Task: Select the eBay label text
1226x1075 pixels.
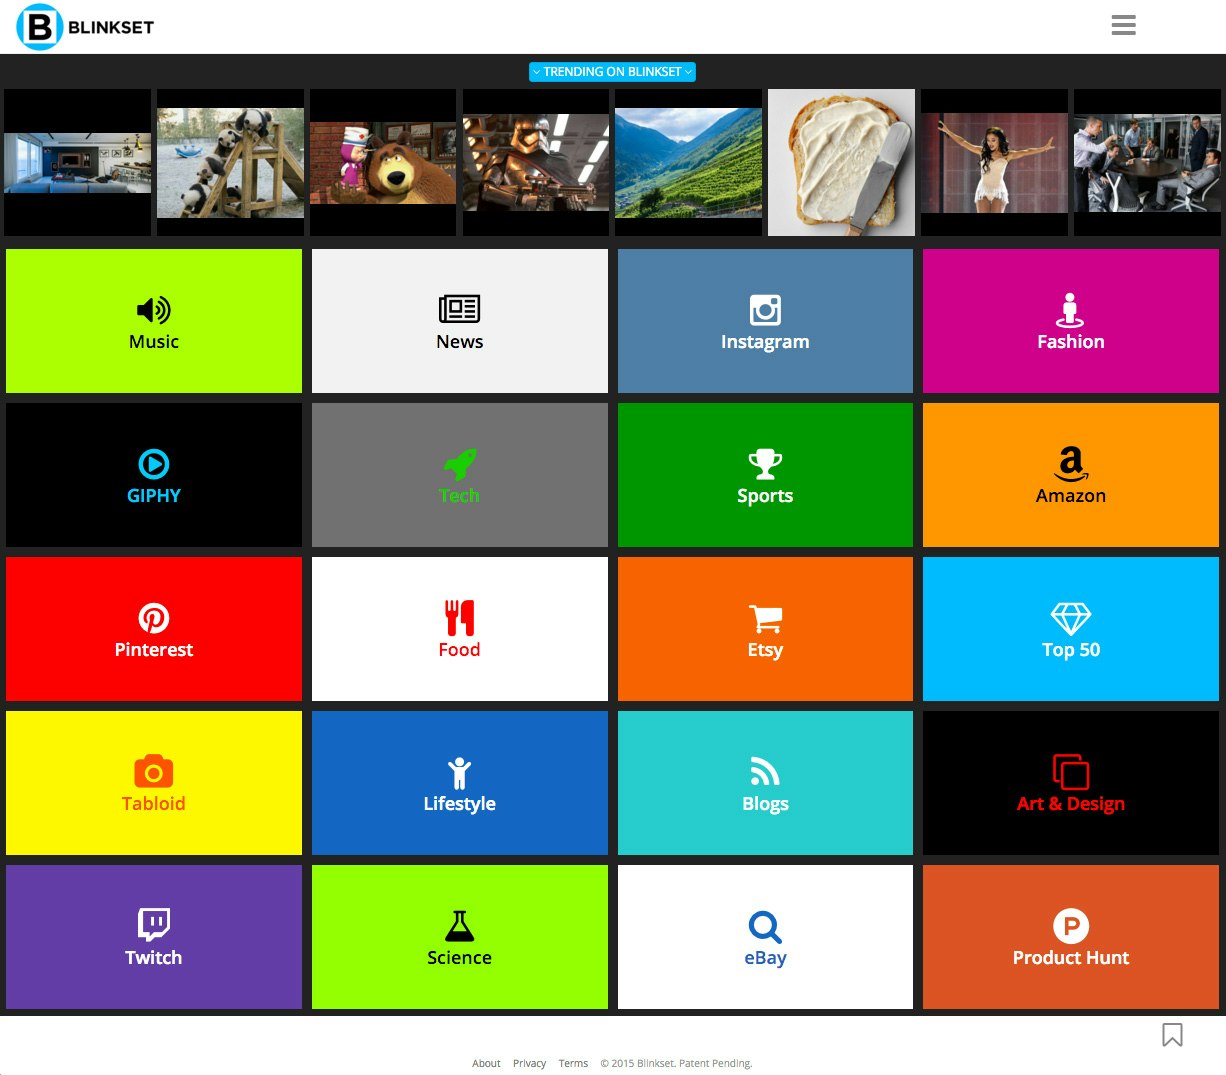Action: click(x=765, y=958)
